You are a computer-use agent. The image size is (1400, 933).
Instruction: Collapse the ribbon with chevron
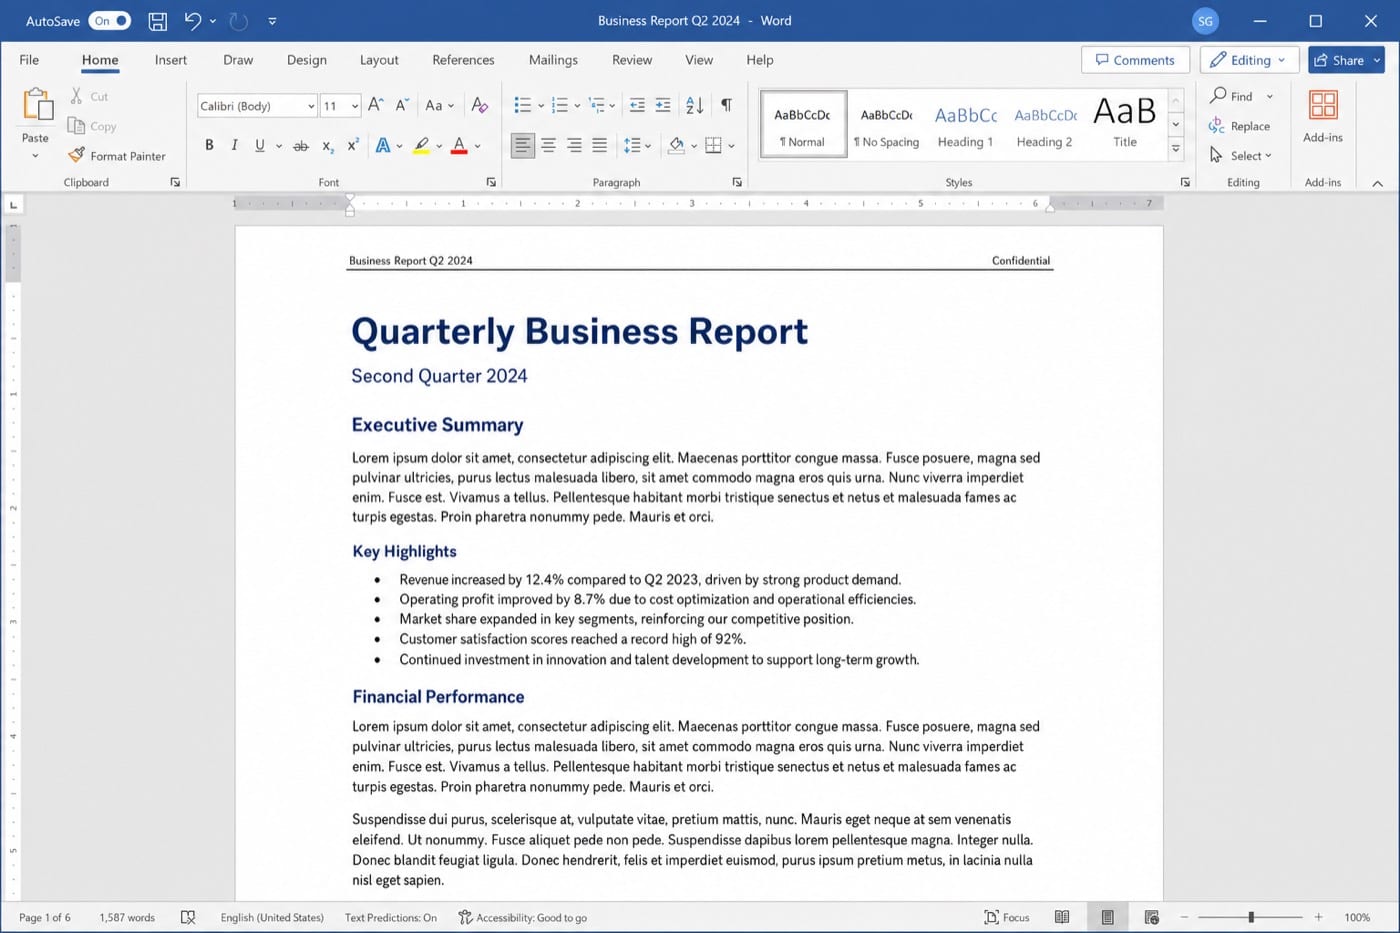coord(1378,183)
